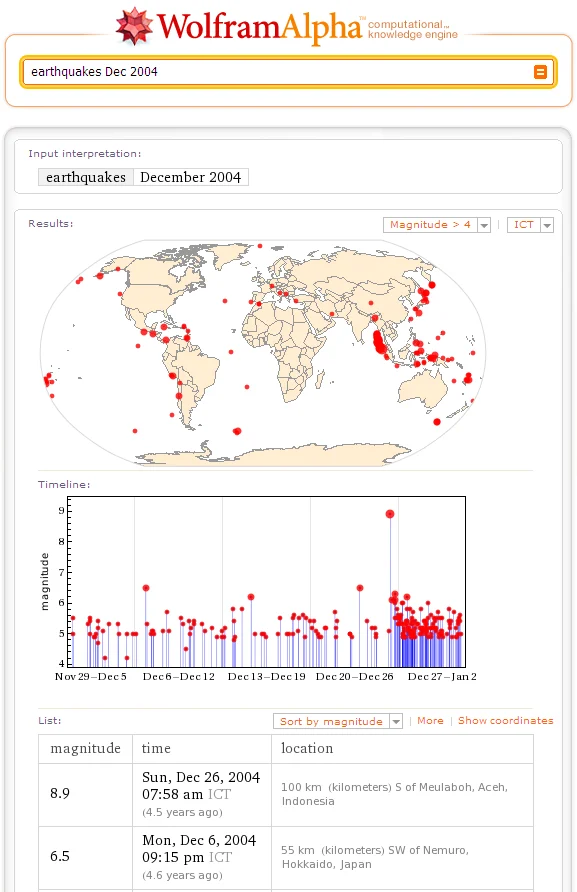Click the time column header

(x=156, y=749)
